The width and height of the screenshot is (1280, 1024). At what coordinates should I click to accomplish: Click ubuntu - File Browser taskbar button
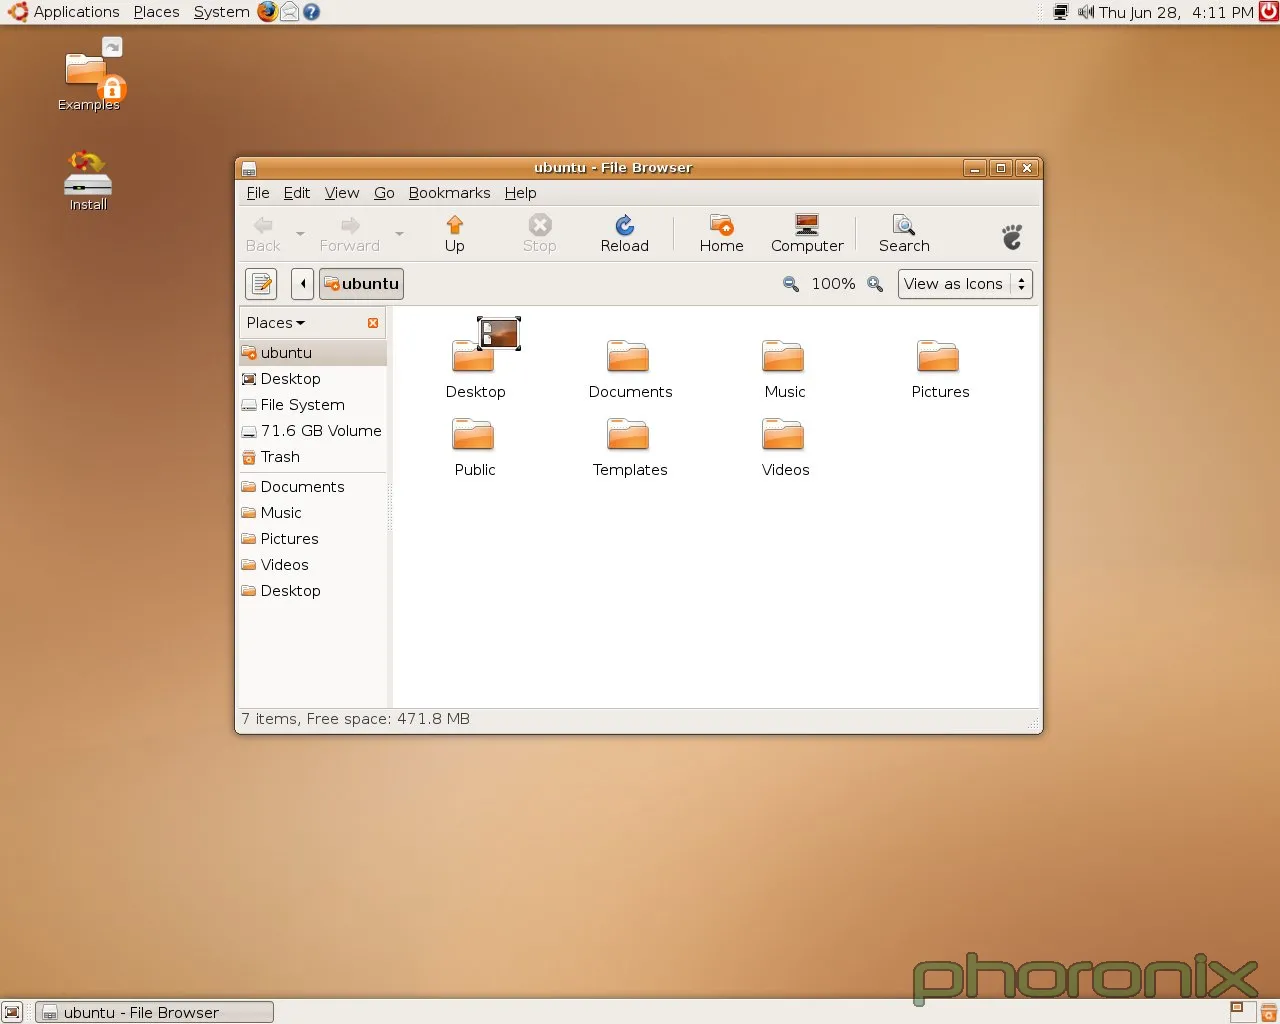(x=154, y=1012)
